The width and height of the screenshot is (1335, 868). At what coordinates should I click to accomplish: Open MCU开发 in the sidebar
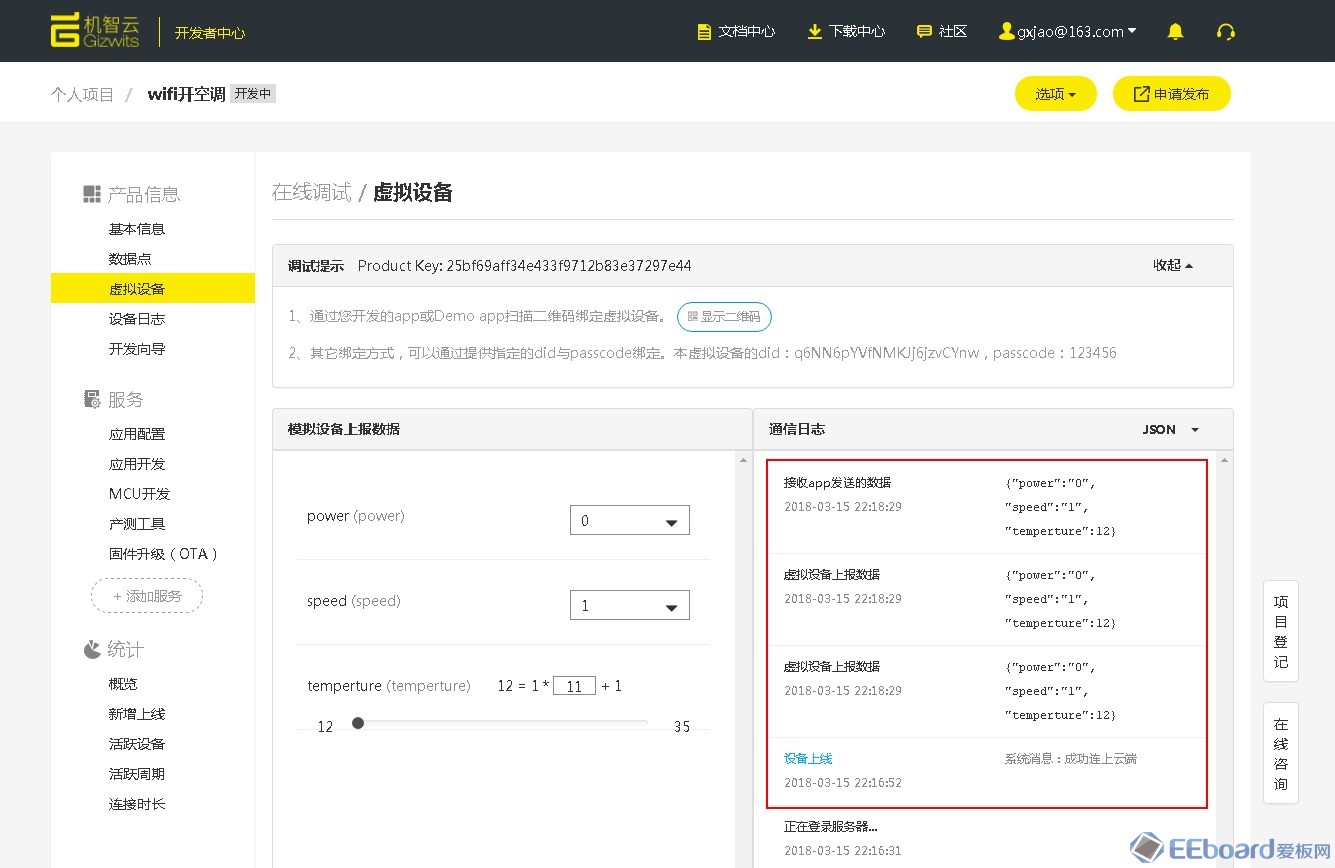(x=140, y=494)
